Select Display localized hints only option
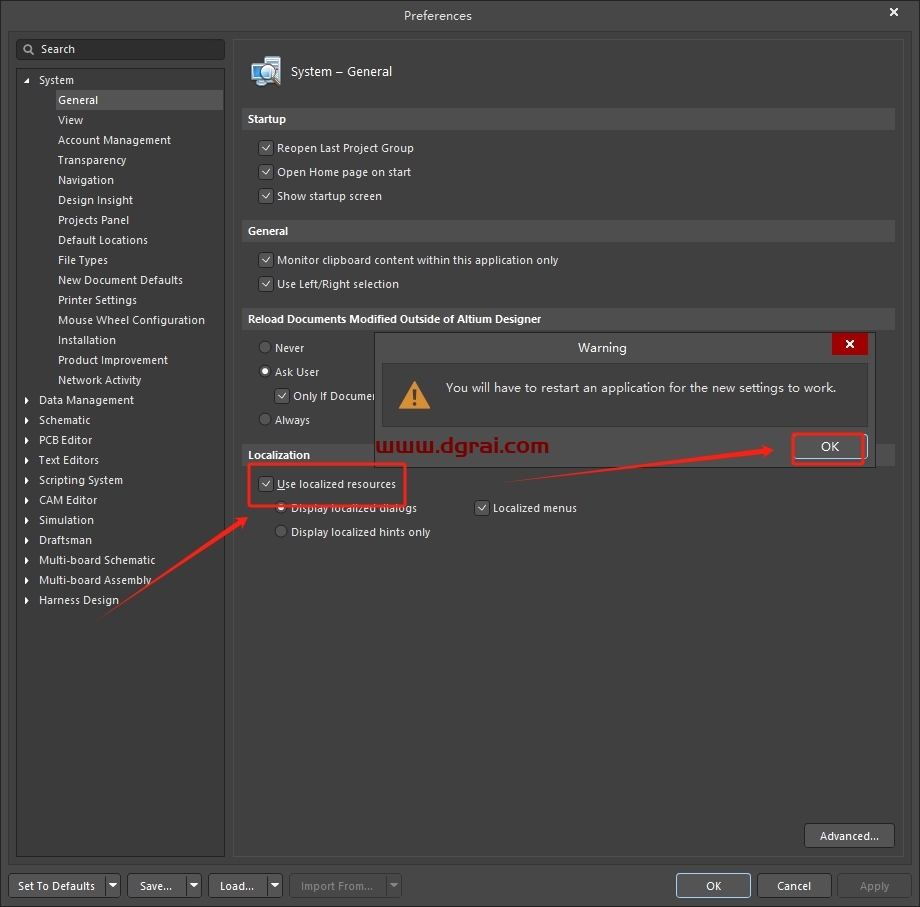Image resolution: width=920 pixels, height=907 pixels. pyautogui.click(x=281, y=532)
